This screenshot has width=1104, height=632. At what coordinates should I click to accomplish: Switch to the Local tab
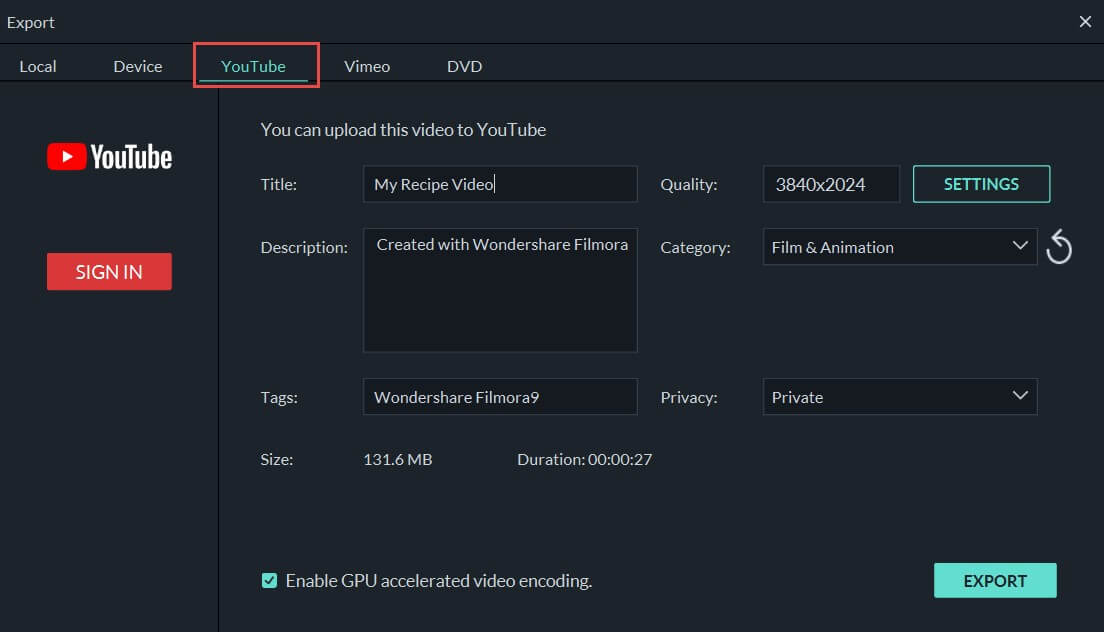click(x=38, y=66)
